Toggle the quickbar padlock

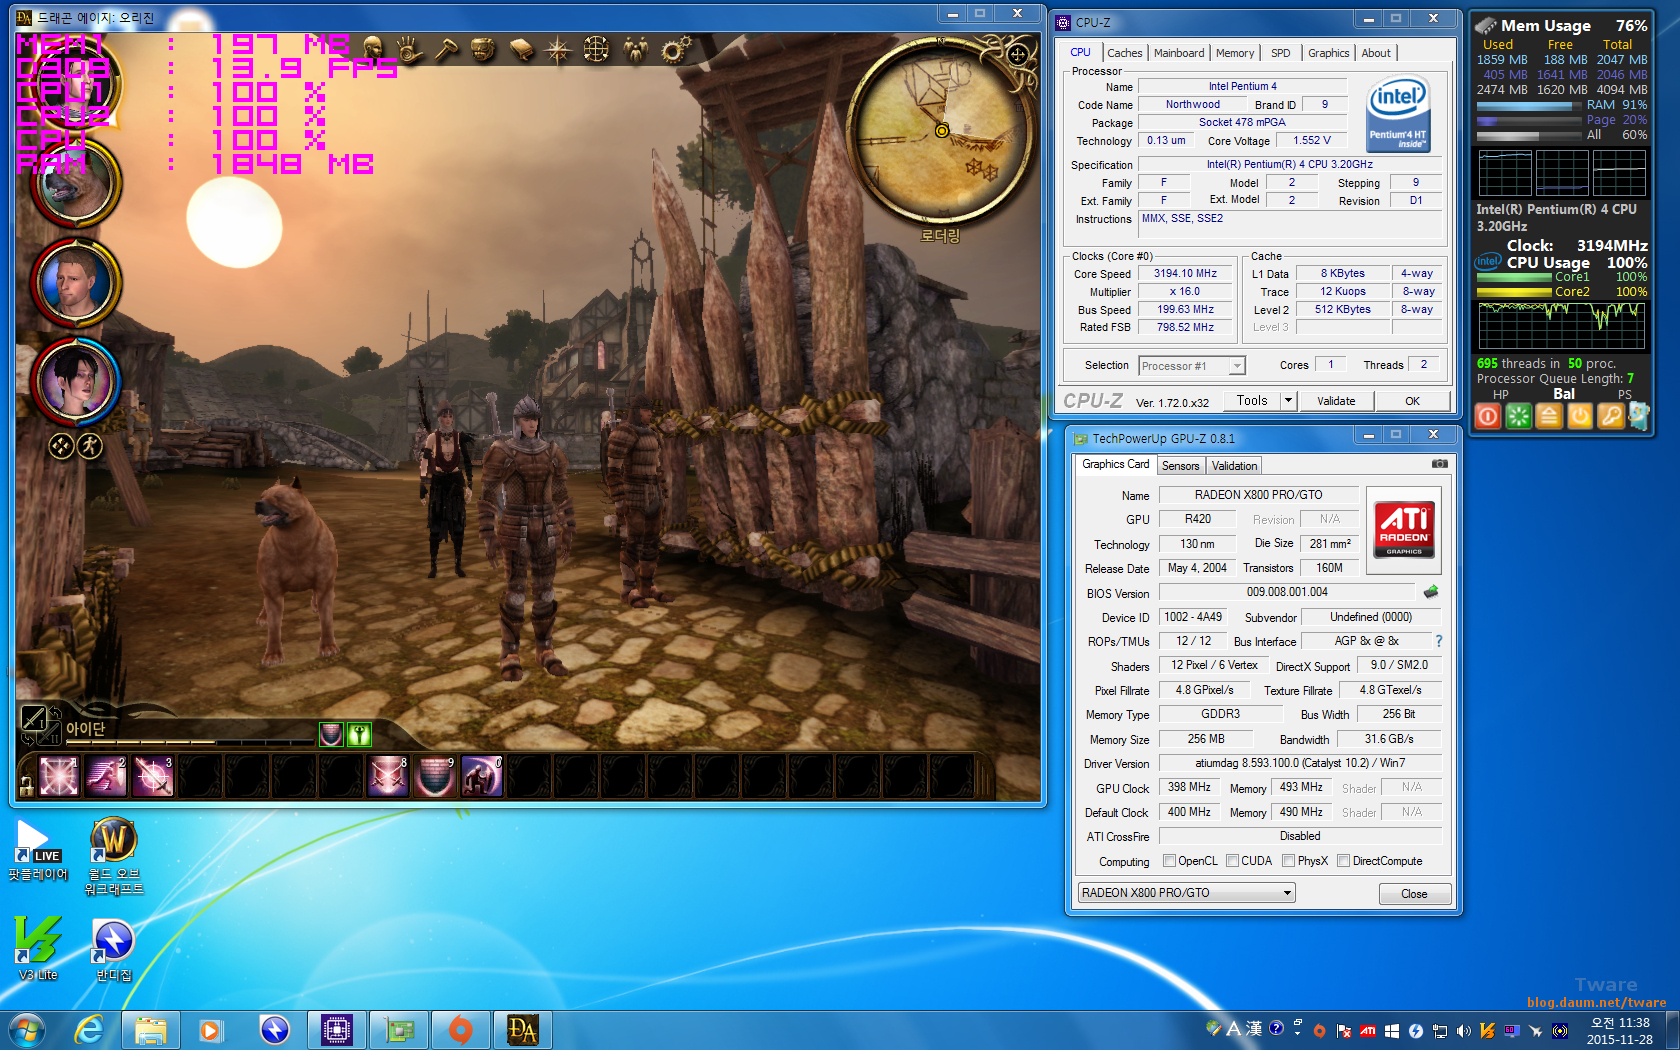tap(27, 786)
